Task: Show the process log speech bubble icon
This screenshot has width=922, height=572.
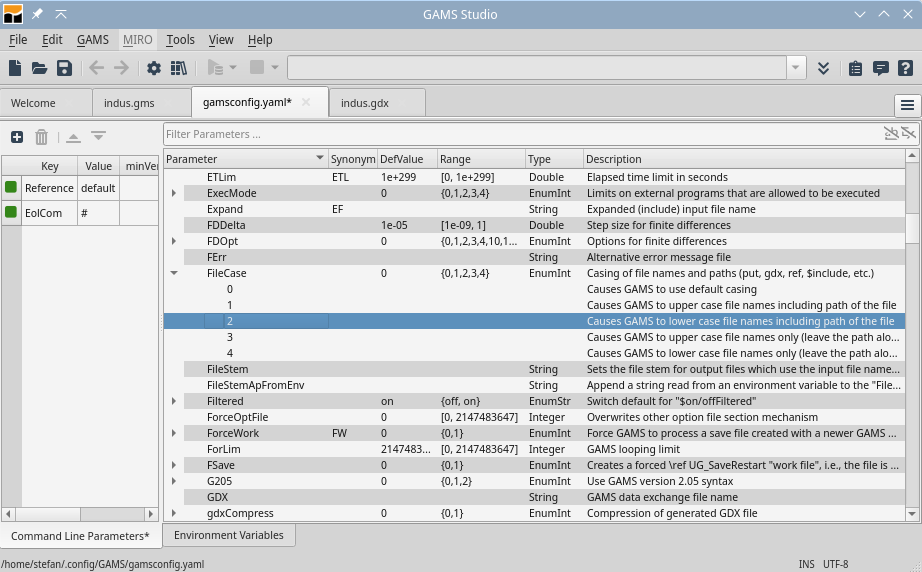Action: [x=880, y=68]
